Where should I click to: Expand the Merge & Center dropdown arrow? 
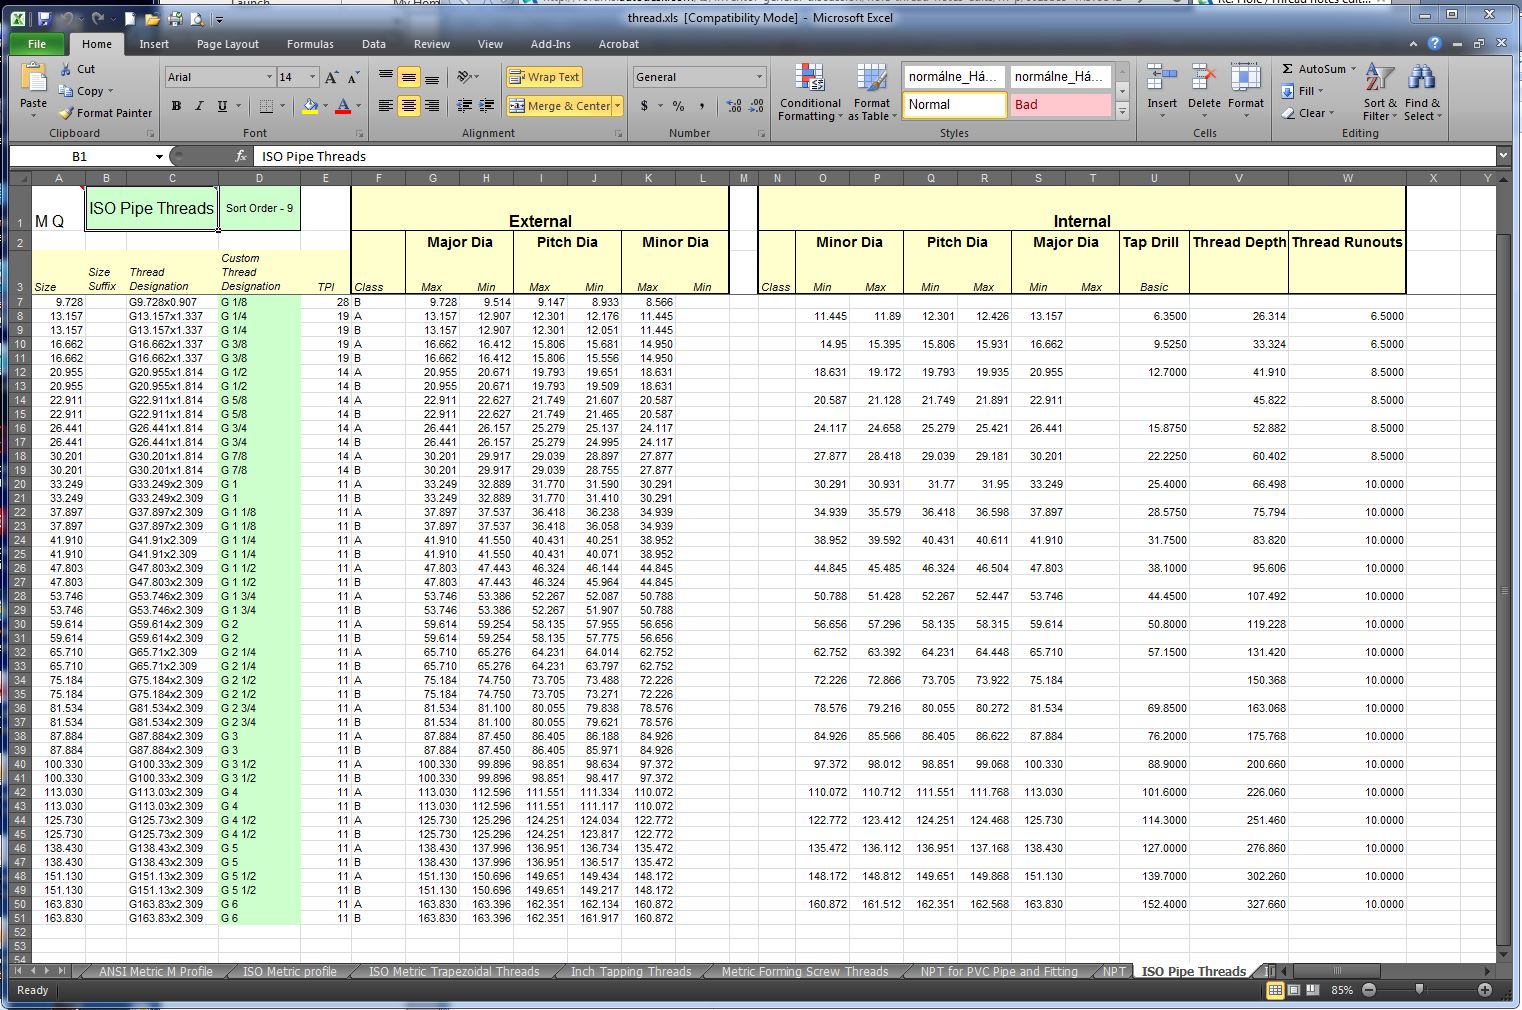coord(618,106)
